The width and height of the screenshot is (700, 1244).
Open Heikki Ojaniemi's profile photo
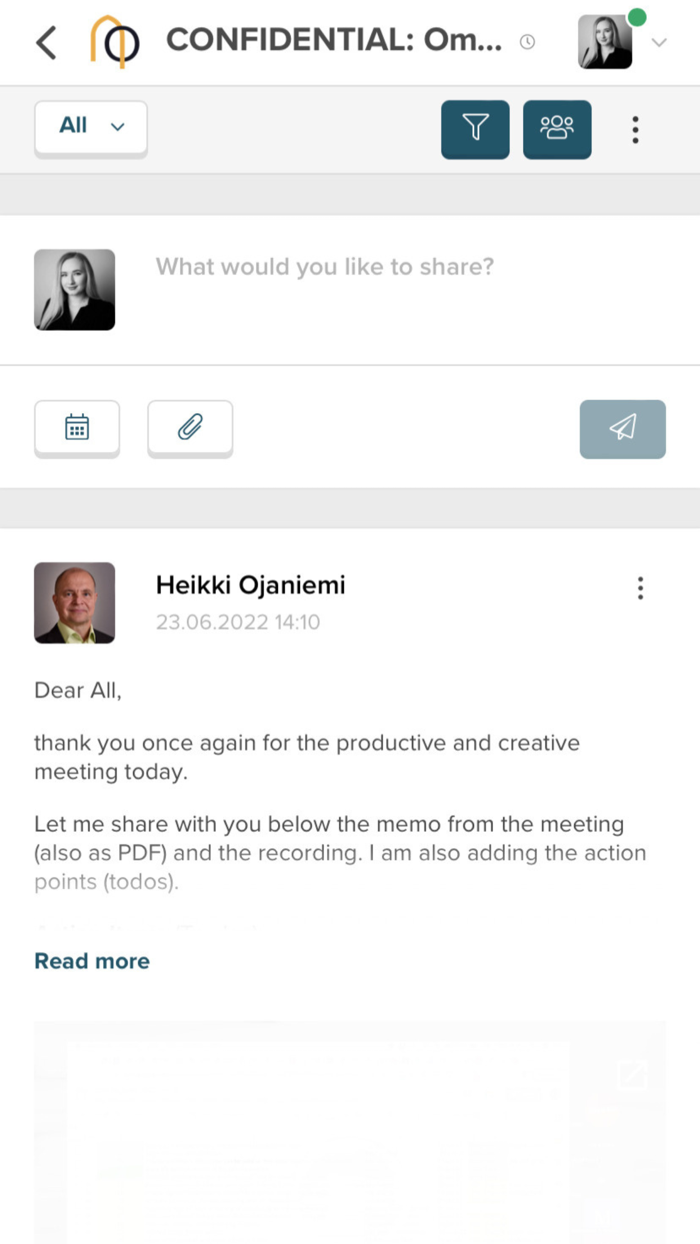click(x=75, y=602)
